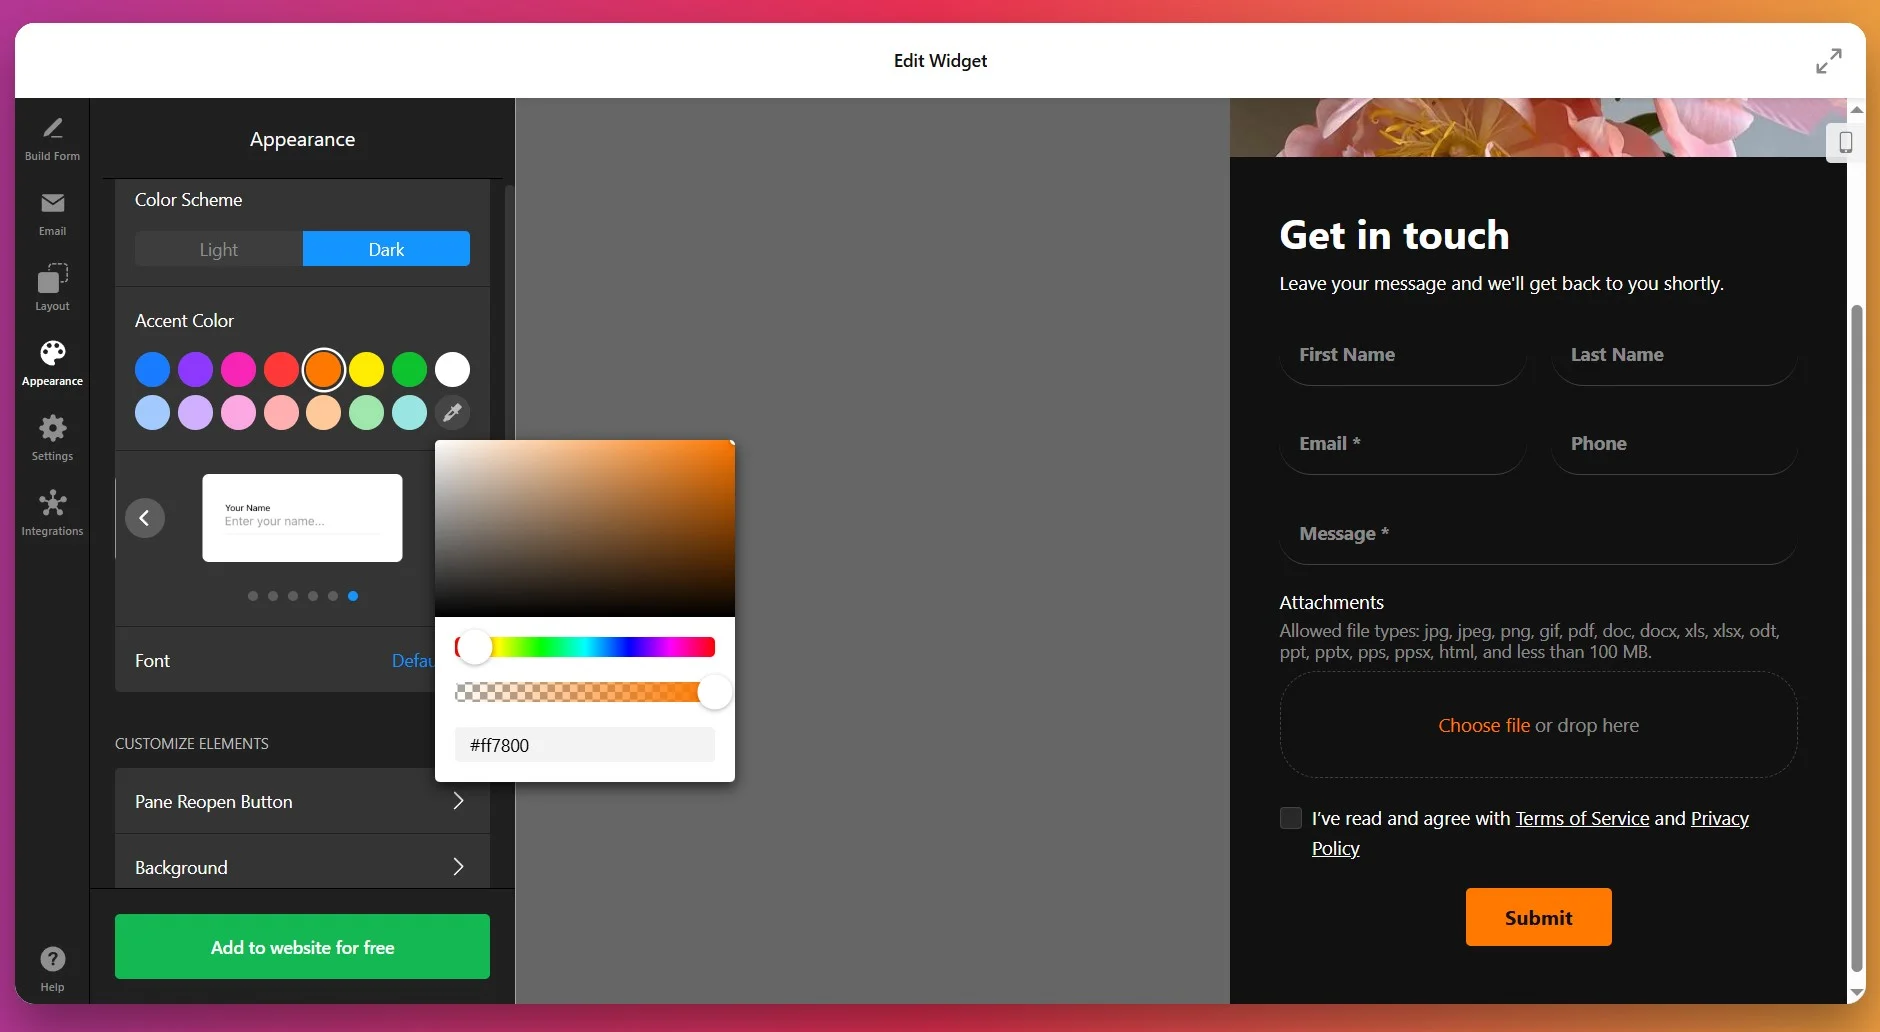
Task: Select the green accent color swatch
Action: [409, 369]
